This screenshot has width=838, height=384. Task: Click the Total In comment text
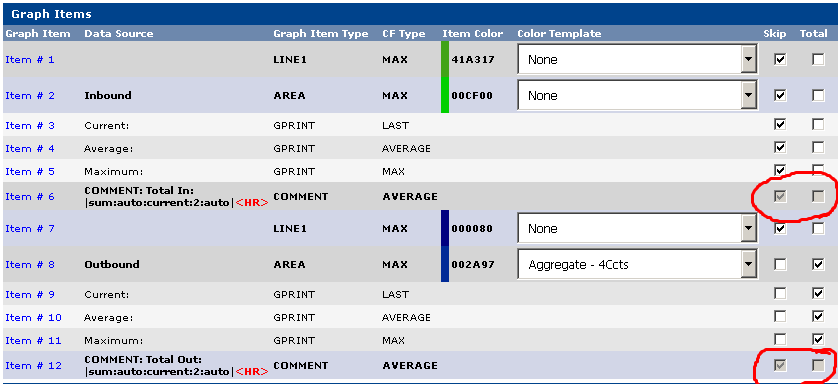[176, 197]
